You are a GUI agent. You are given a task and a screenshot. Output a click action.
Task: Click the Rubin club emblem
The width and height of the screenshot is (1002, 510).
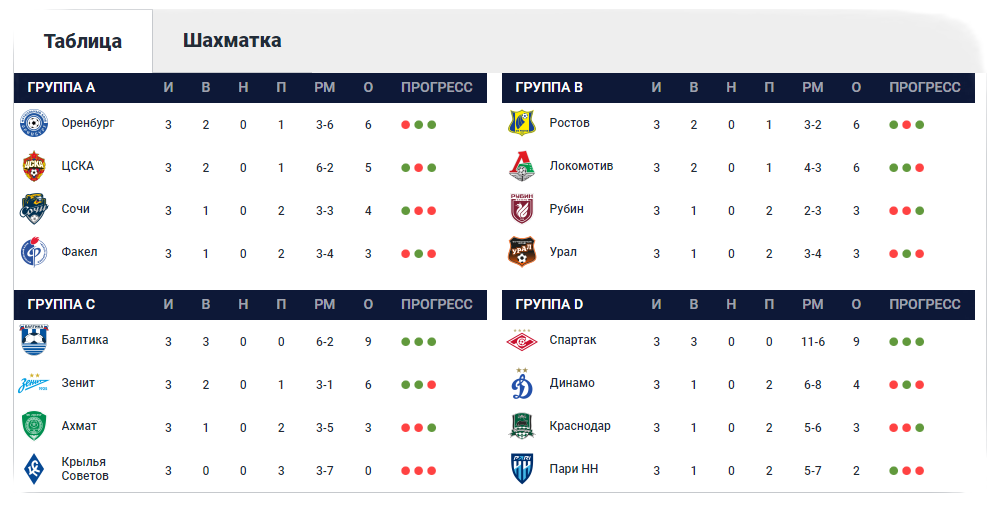pos(521,209)
